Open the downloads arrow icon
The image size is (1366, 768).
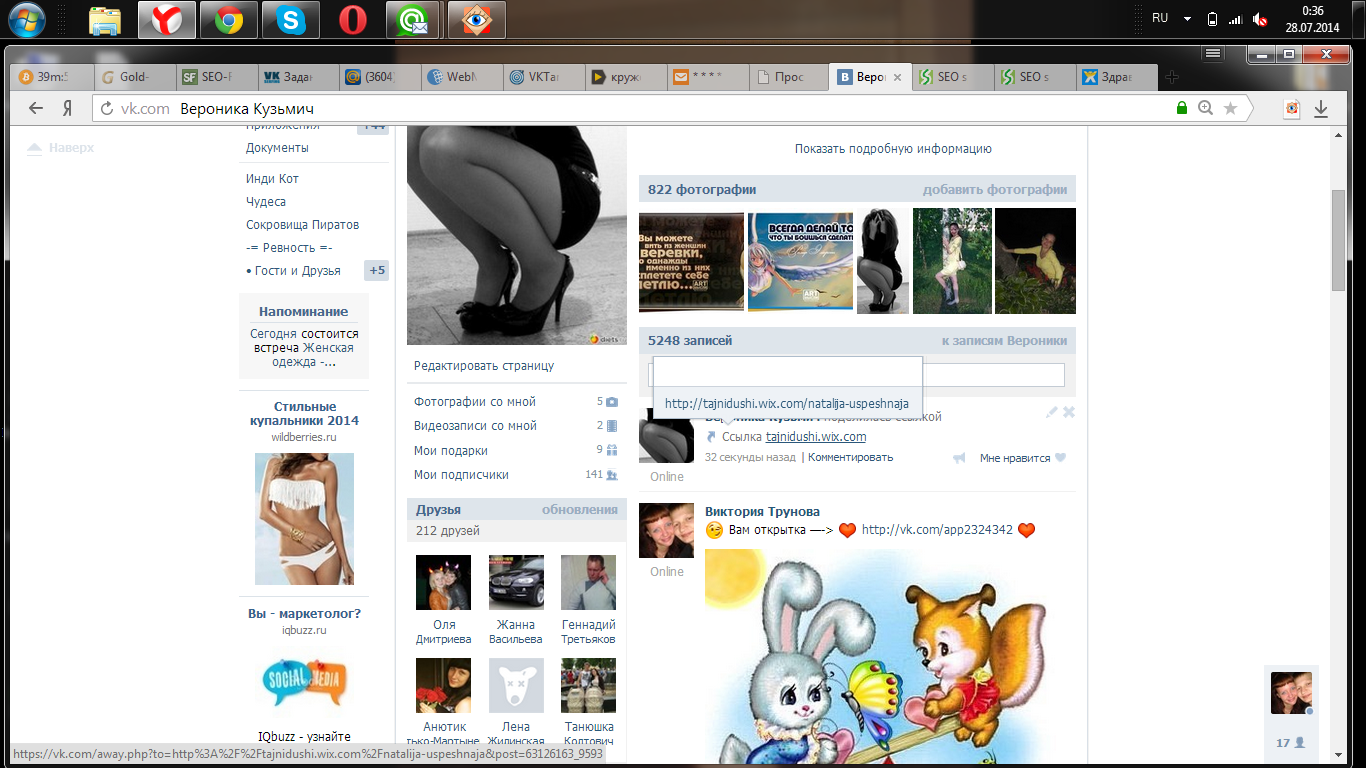pyautogui.click(x=1321, y=108)
